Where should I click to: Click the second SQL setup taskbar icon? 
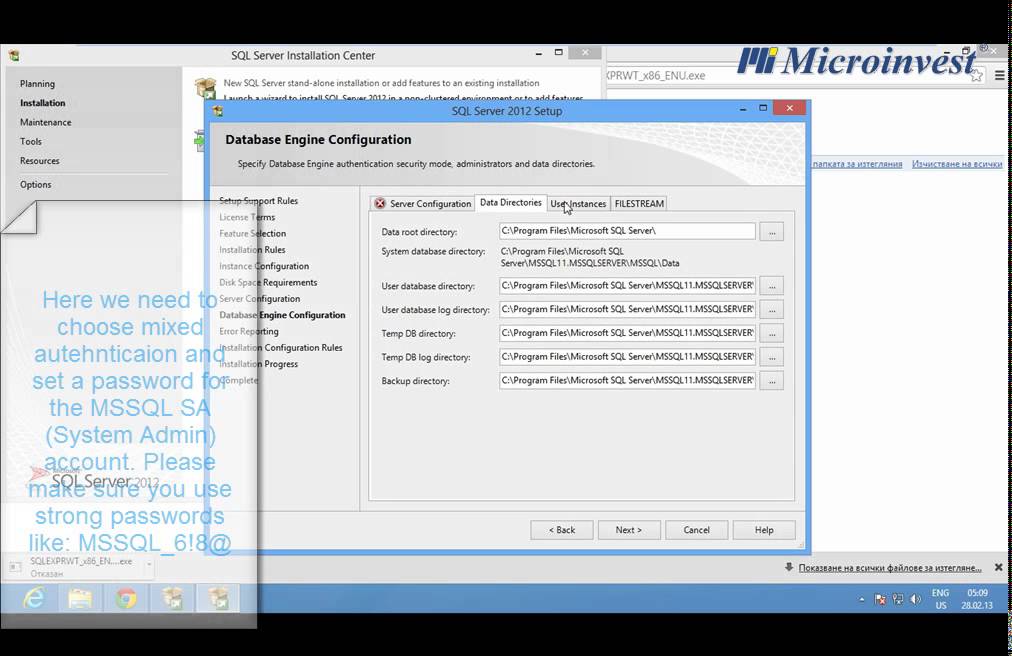(218, 599)
